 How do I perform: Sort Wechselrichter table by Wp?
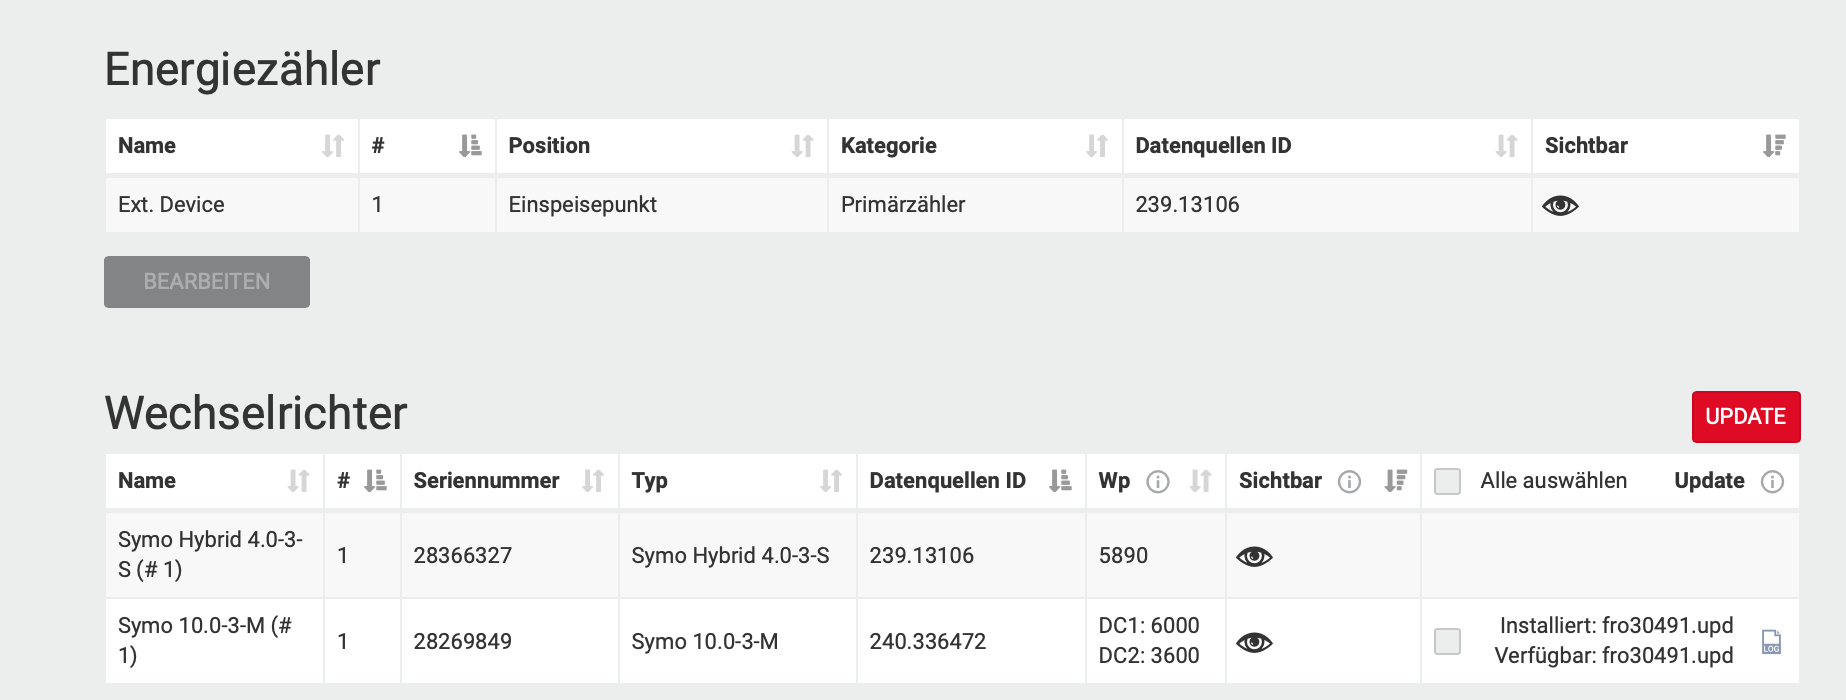[1200, 481]
